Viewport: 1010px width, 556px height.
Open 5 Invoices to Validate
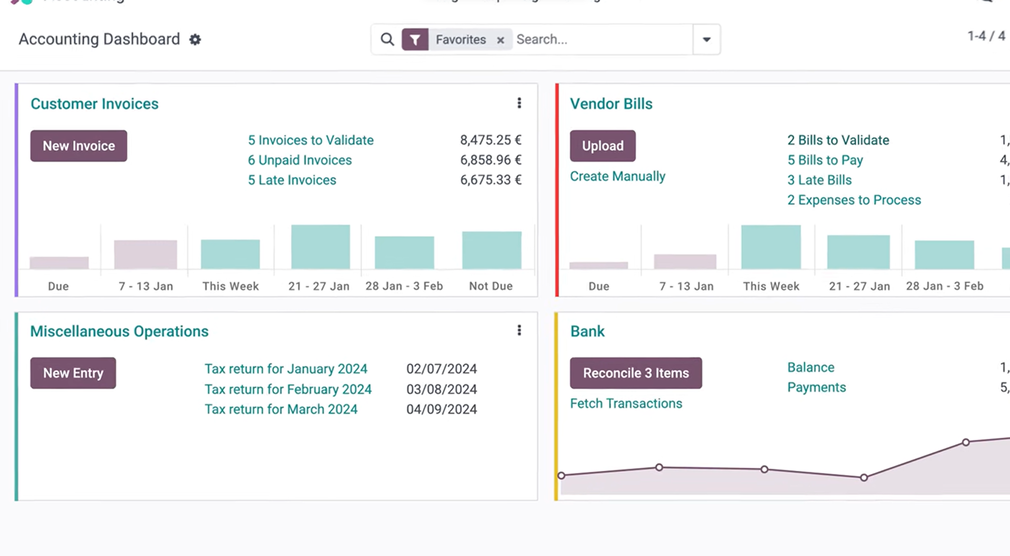tap(311, 140)
